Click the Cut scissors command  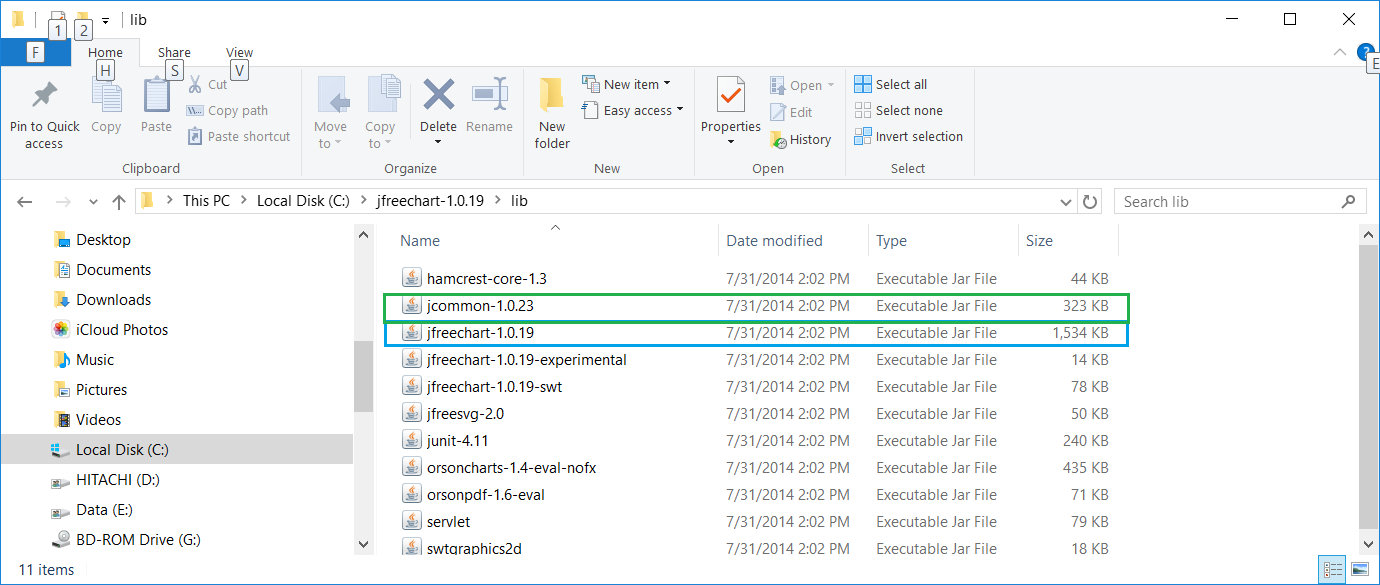pos(207,85)
